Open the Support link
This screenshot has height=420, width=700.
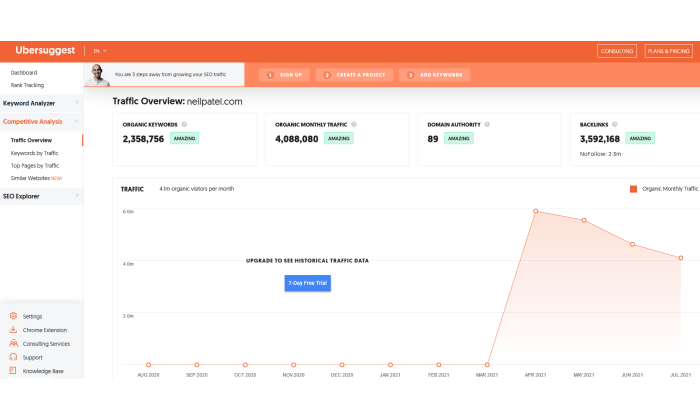point(33,358)
